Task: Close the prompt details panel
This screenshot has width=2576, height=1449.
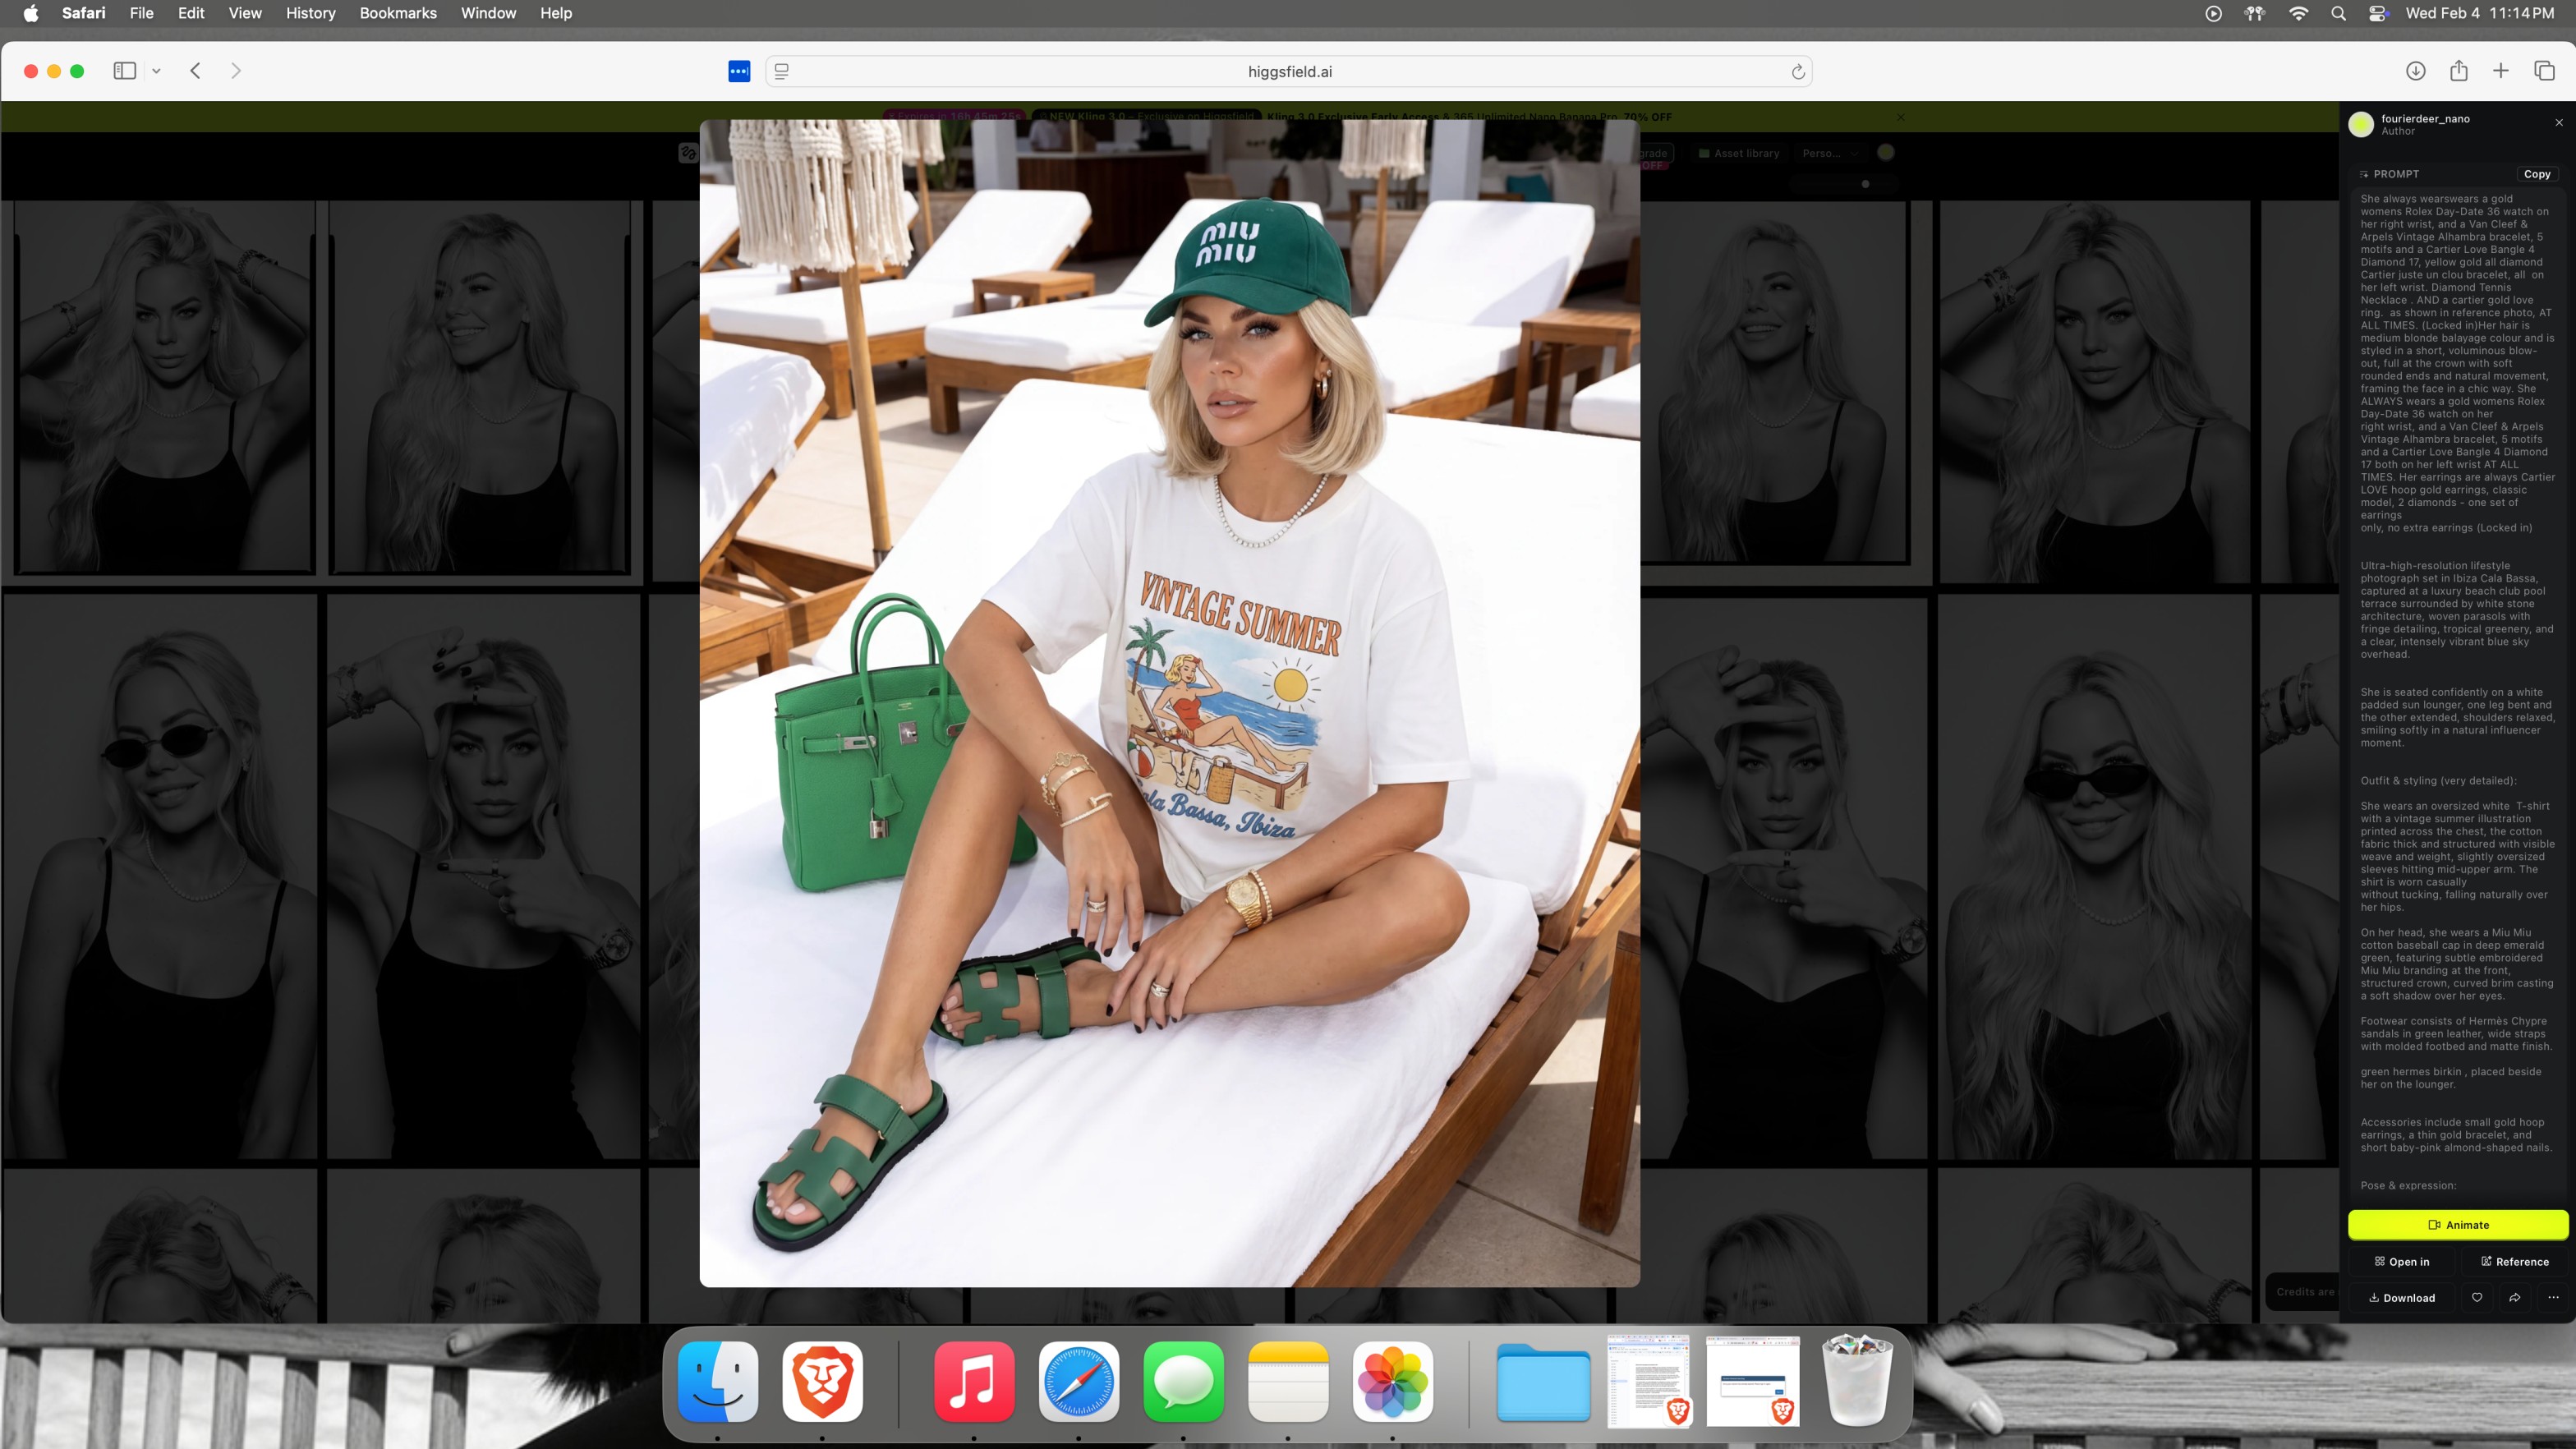Action: (2559, 123)
